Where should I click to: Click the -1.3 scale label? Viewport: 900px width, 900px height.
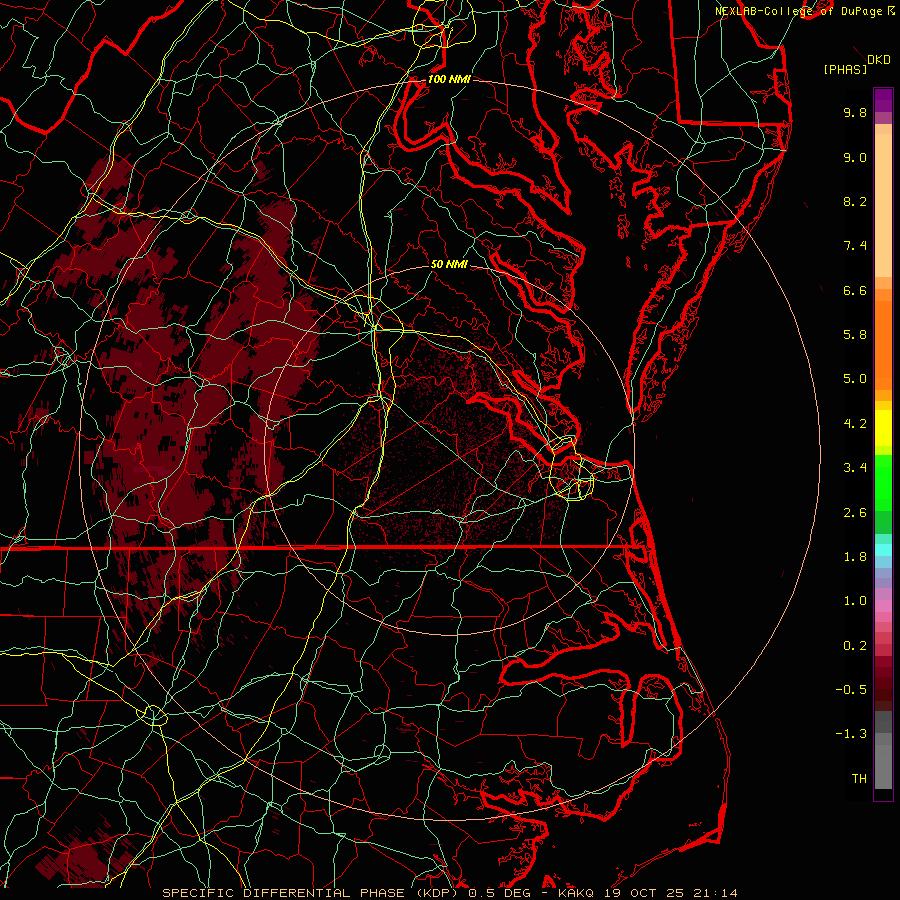point(851,734)
